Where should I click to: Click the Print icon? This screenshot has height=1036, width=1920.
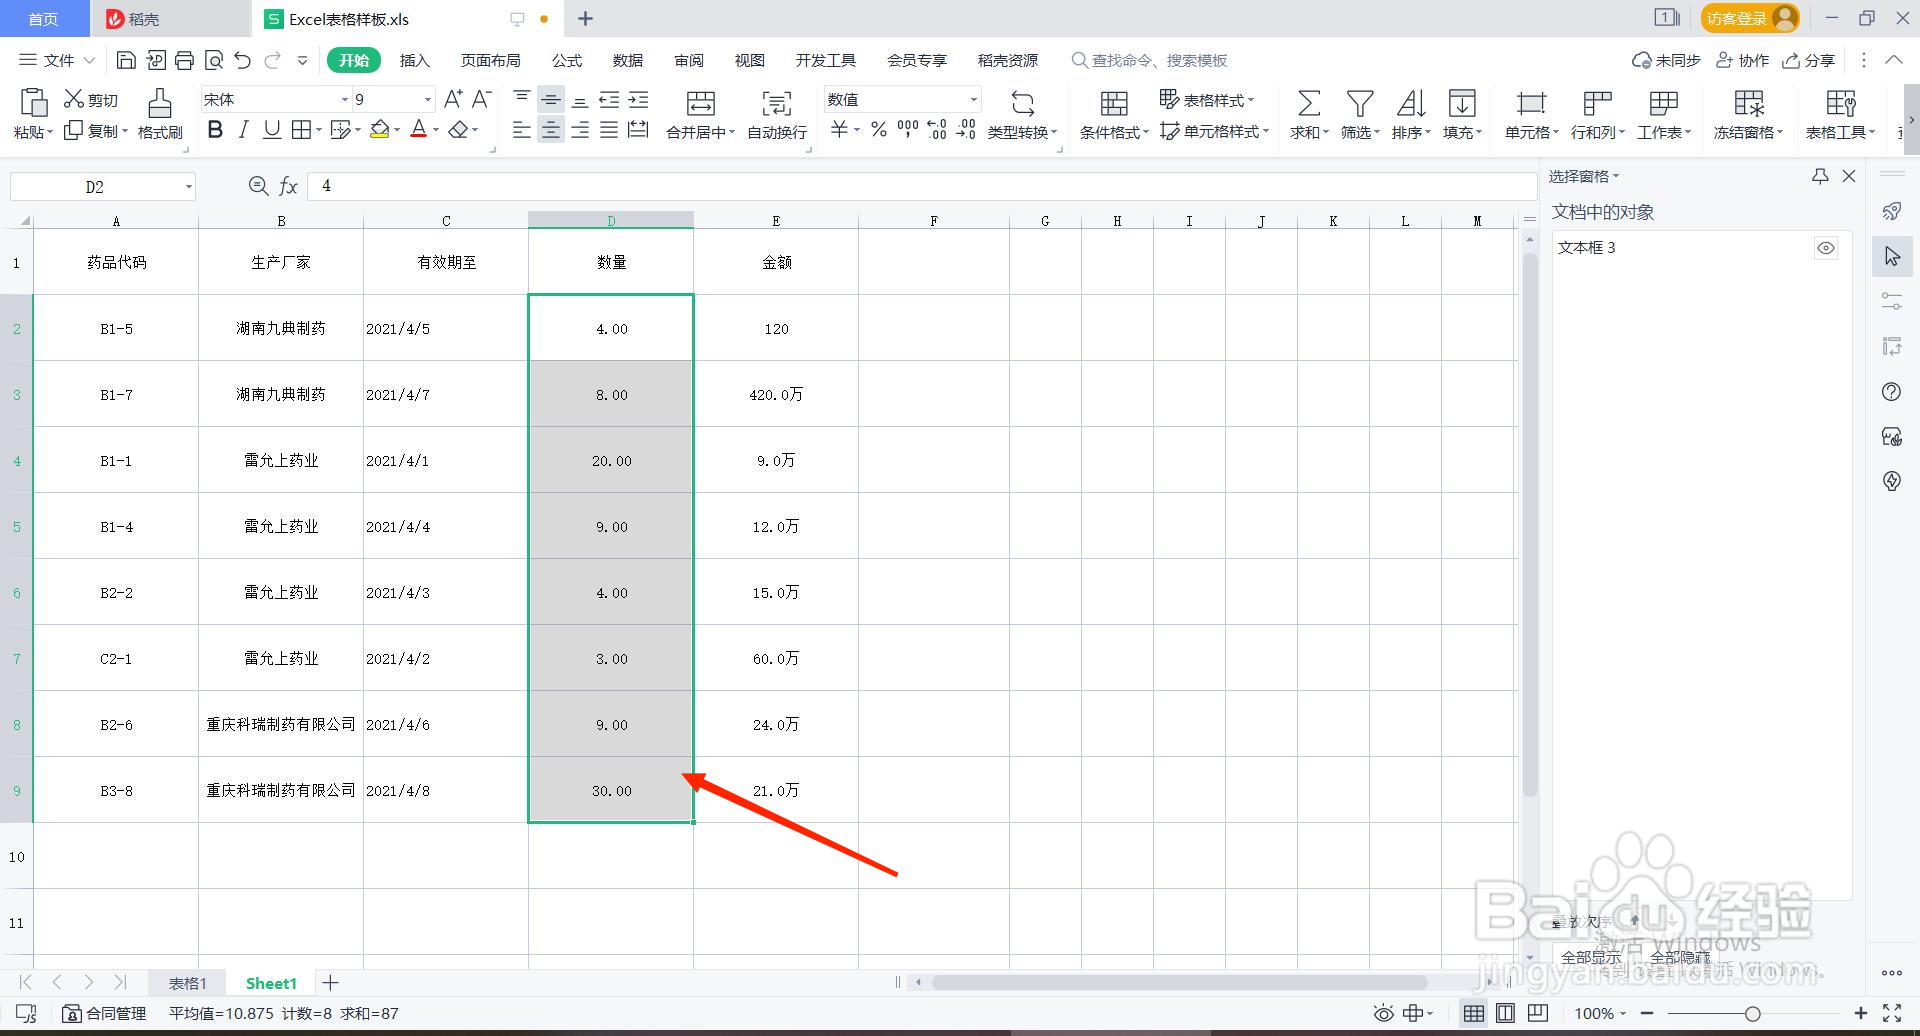tap(184, 60)
